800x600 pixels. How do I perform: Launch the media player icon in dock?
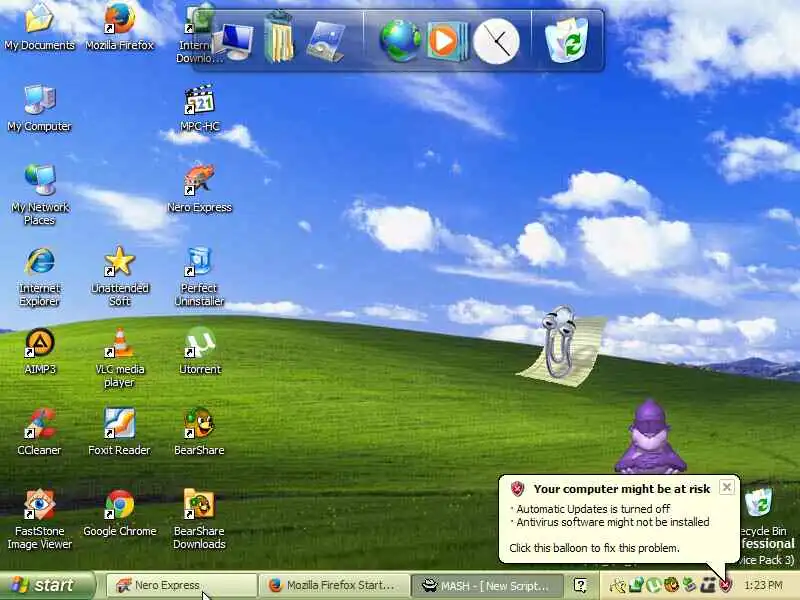(x=446, y=41)
